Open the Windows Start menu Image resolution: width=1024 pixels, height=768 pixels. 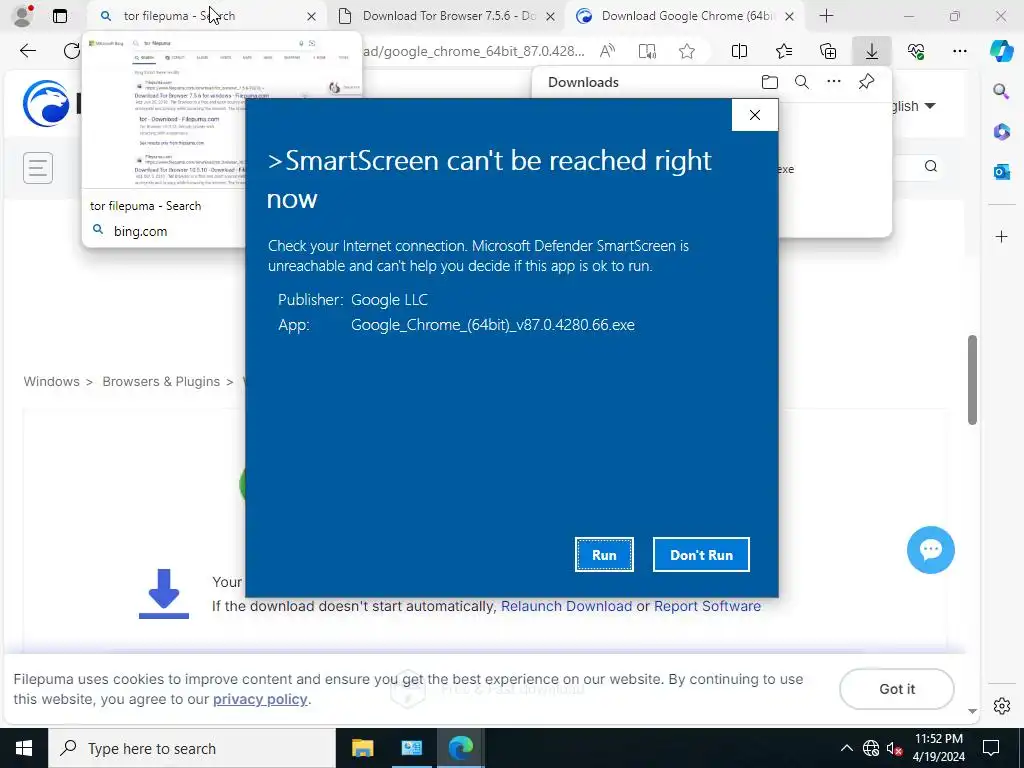click(24, 748)
